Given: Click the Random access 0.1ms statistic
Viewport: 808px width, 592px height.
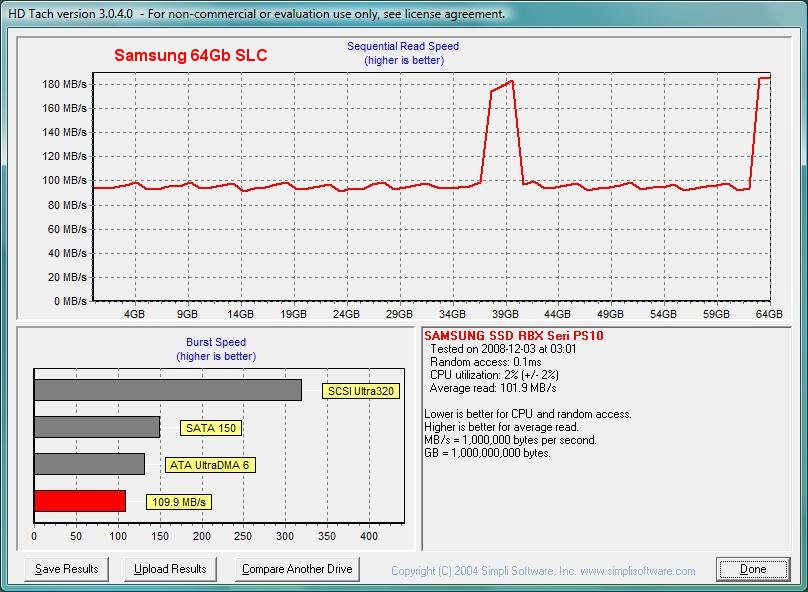Looking at the screenshot, I should [485, 363].
